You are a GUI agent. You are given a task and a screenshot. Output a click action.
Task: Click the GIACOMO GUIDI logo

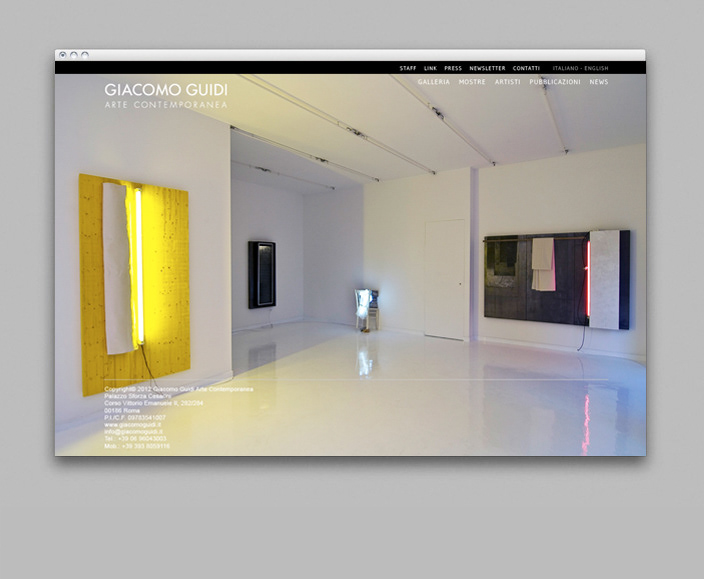click(x=166, y=90)
